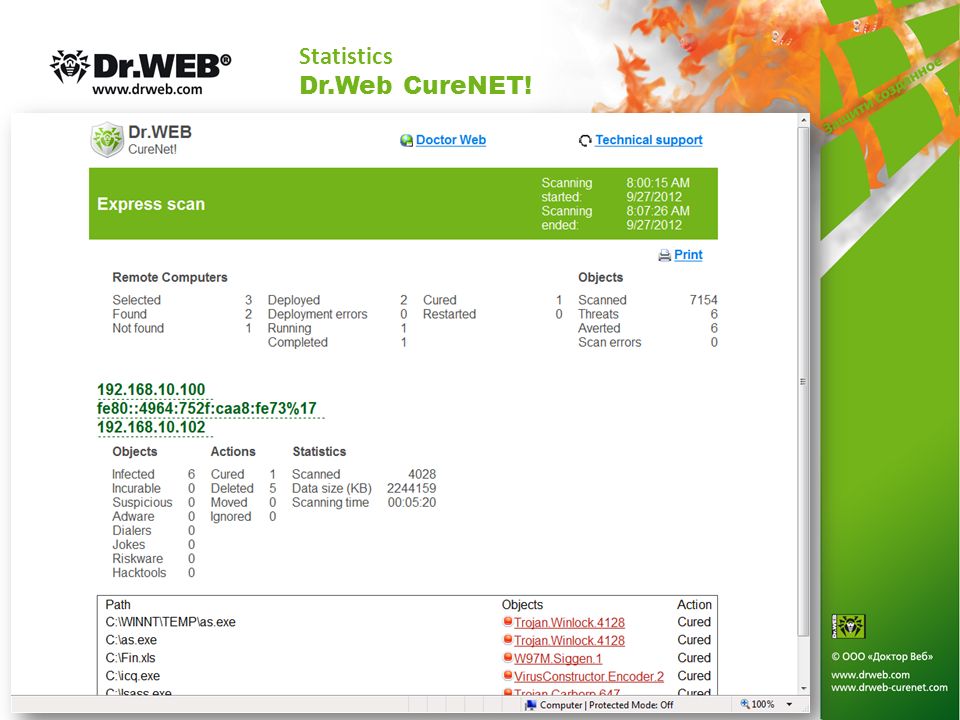Click the Dr.WEB CureNet shield logo
The height and width of the screenshot is (720, 960).
[x=107, y=140]
